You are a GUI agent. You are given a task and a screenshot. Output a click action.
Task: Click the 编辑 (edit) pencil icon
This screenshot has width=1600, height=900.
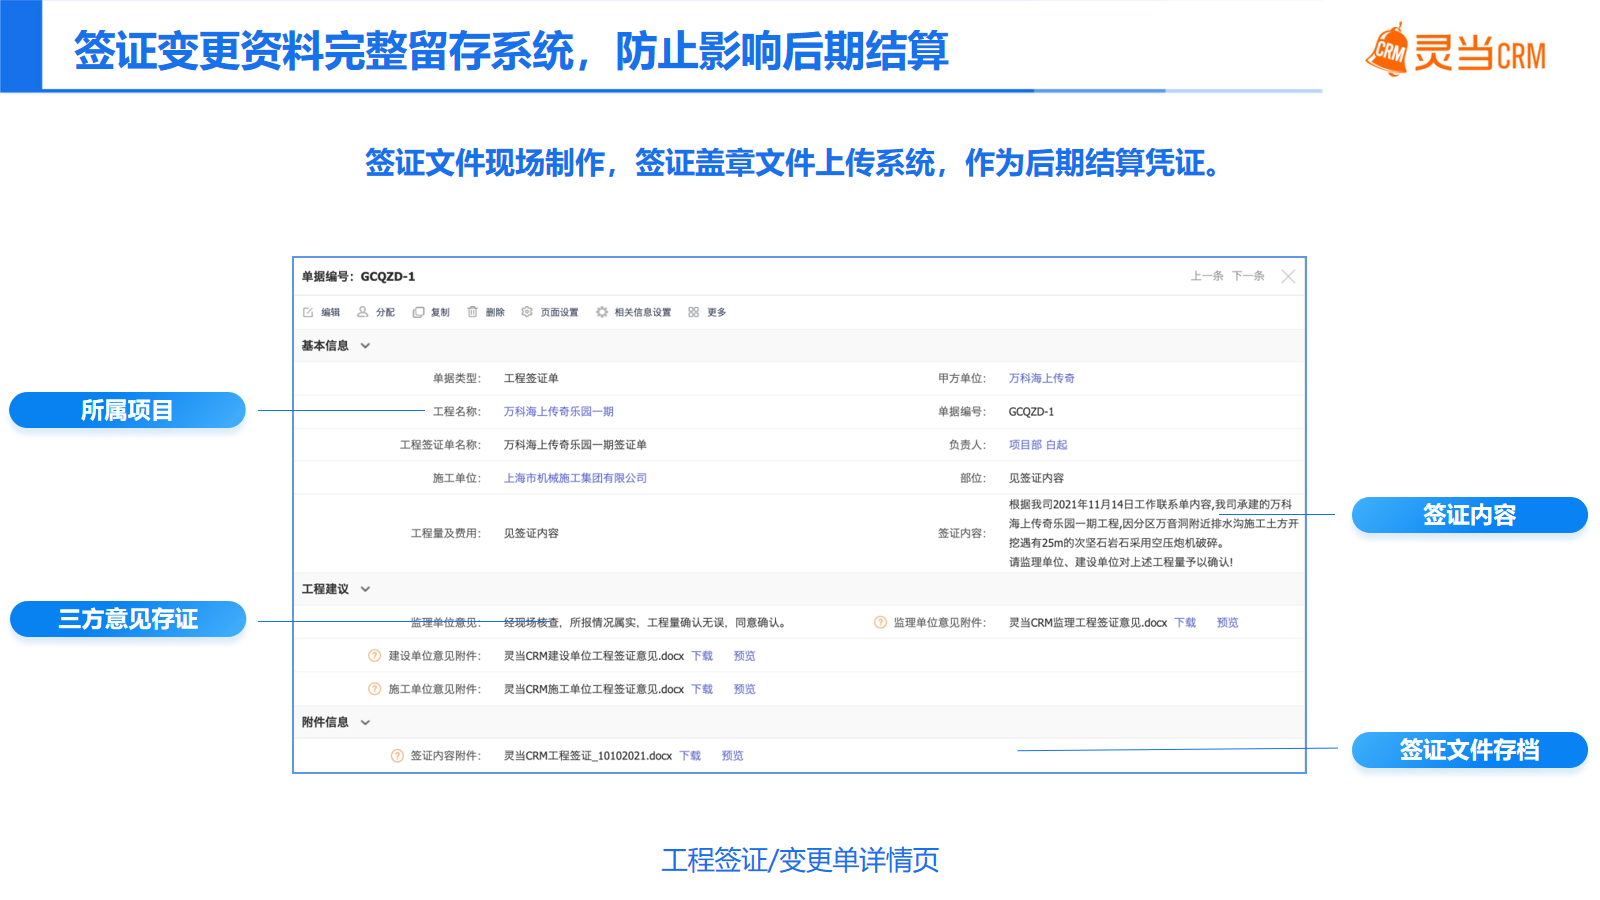pos(308,312)
